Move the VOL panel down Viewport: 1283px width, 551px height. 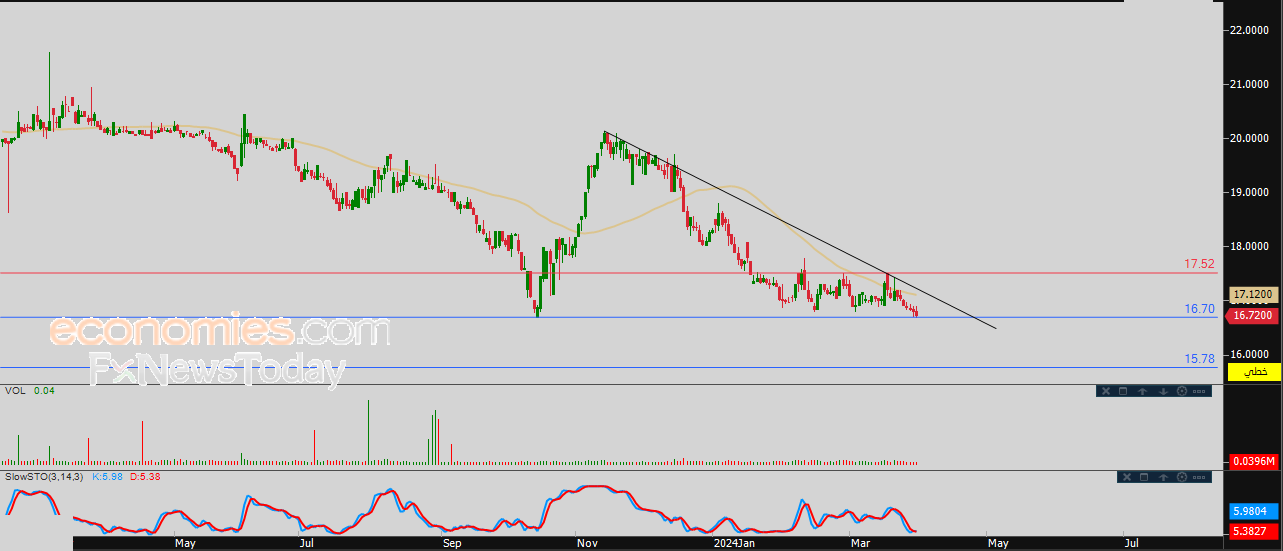click(x=1163, y=391)
